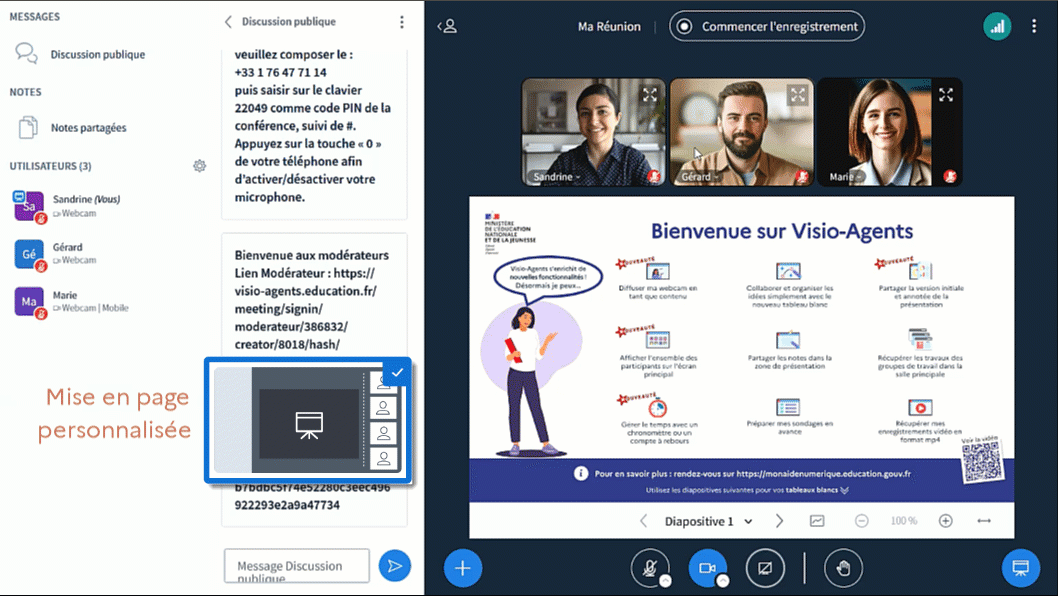Open the Actions plus menu
Screen dimensions: 1058x596
pyautogui.click(x=463, y=568)
